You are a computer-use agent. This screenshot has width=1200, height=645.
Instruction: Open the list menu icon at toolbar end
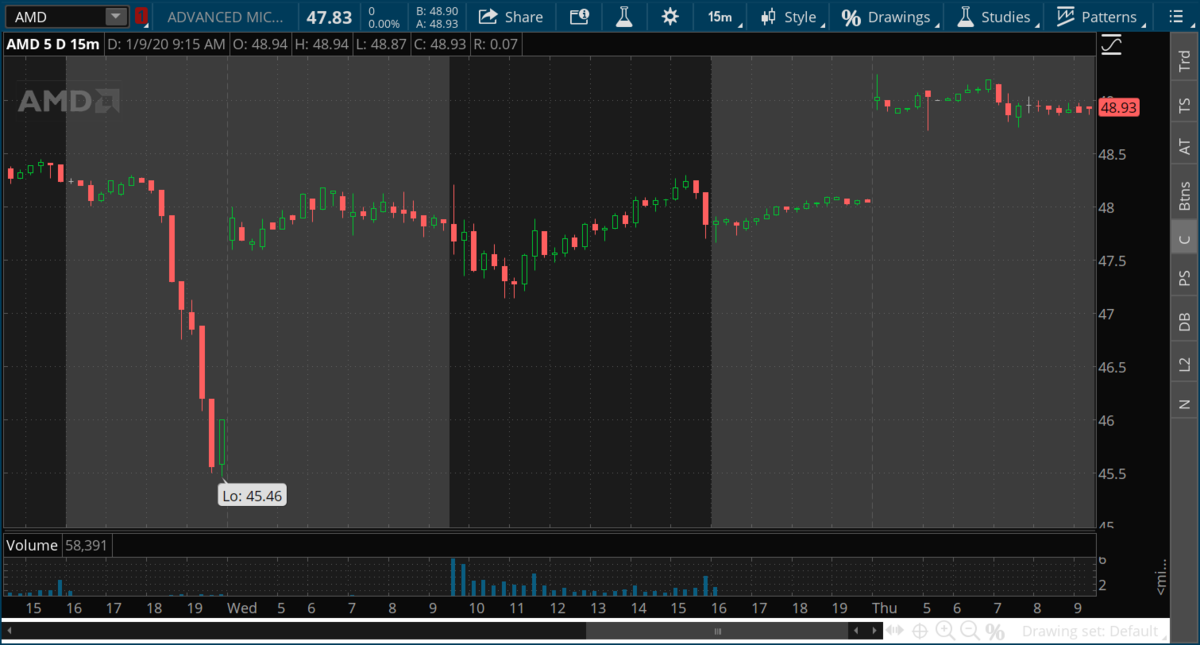pos(1175,16)
